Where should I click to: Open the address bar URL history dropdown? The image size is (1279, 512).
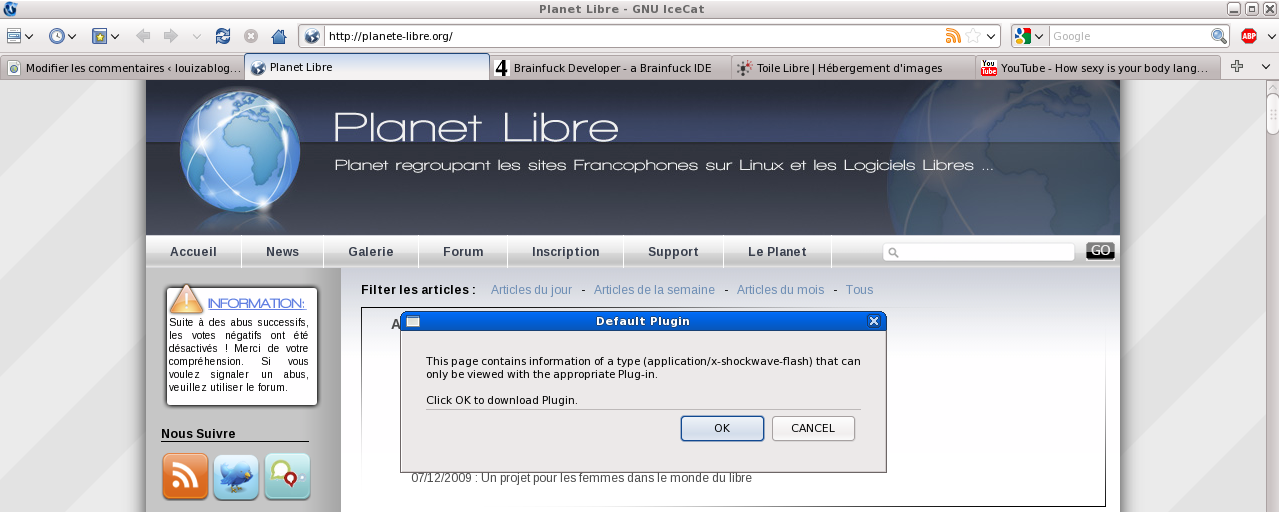click(x=992, y=37)
